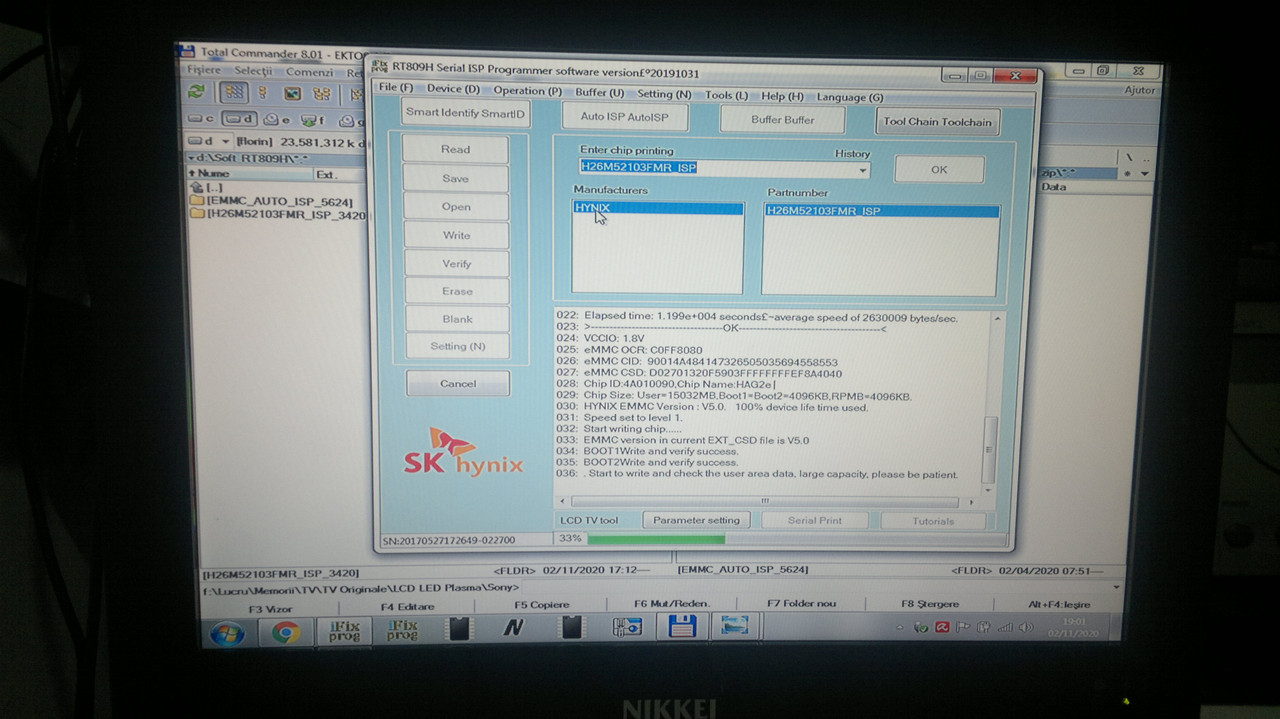Open Fișiere menu in Total Commander
1280x719 pixels.
pyautogui.click(x=204, y=70)
